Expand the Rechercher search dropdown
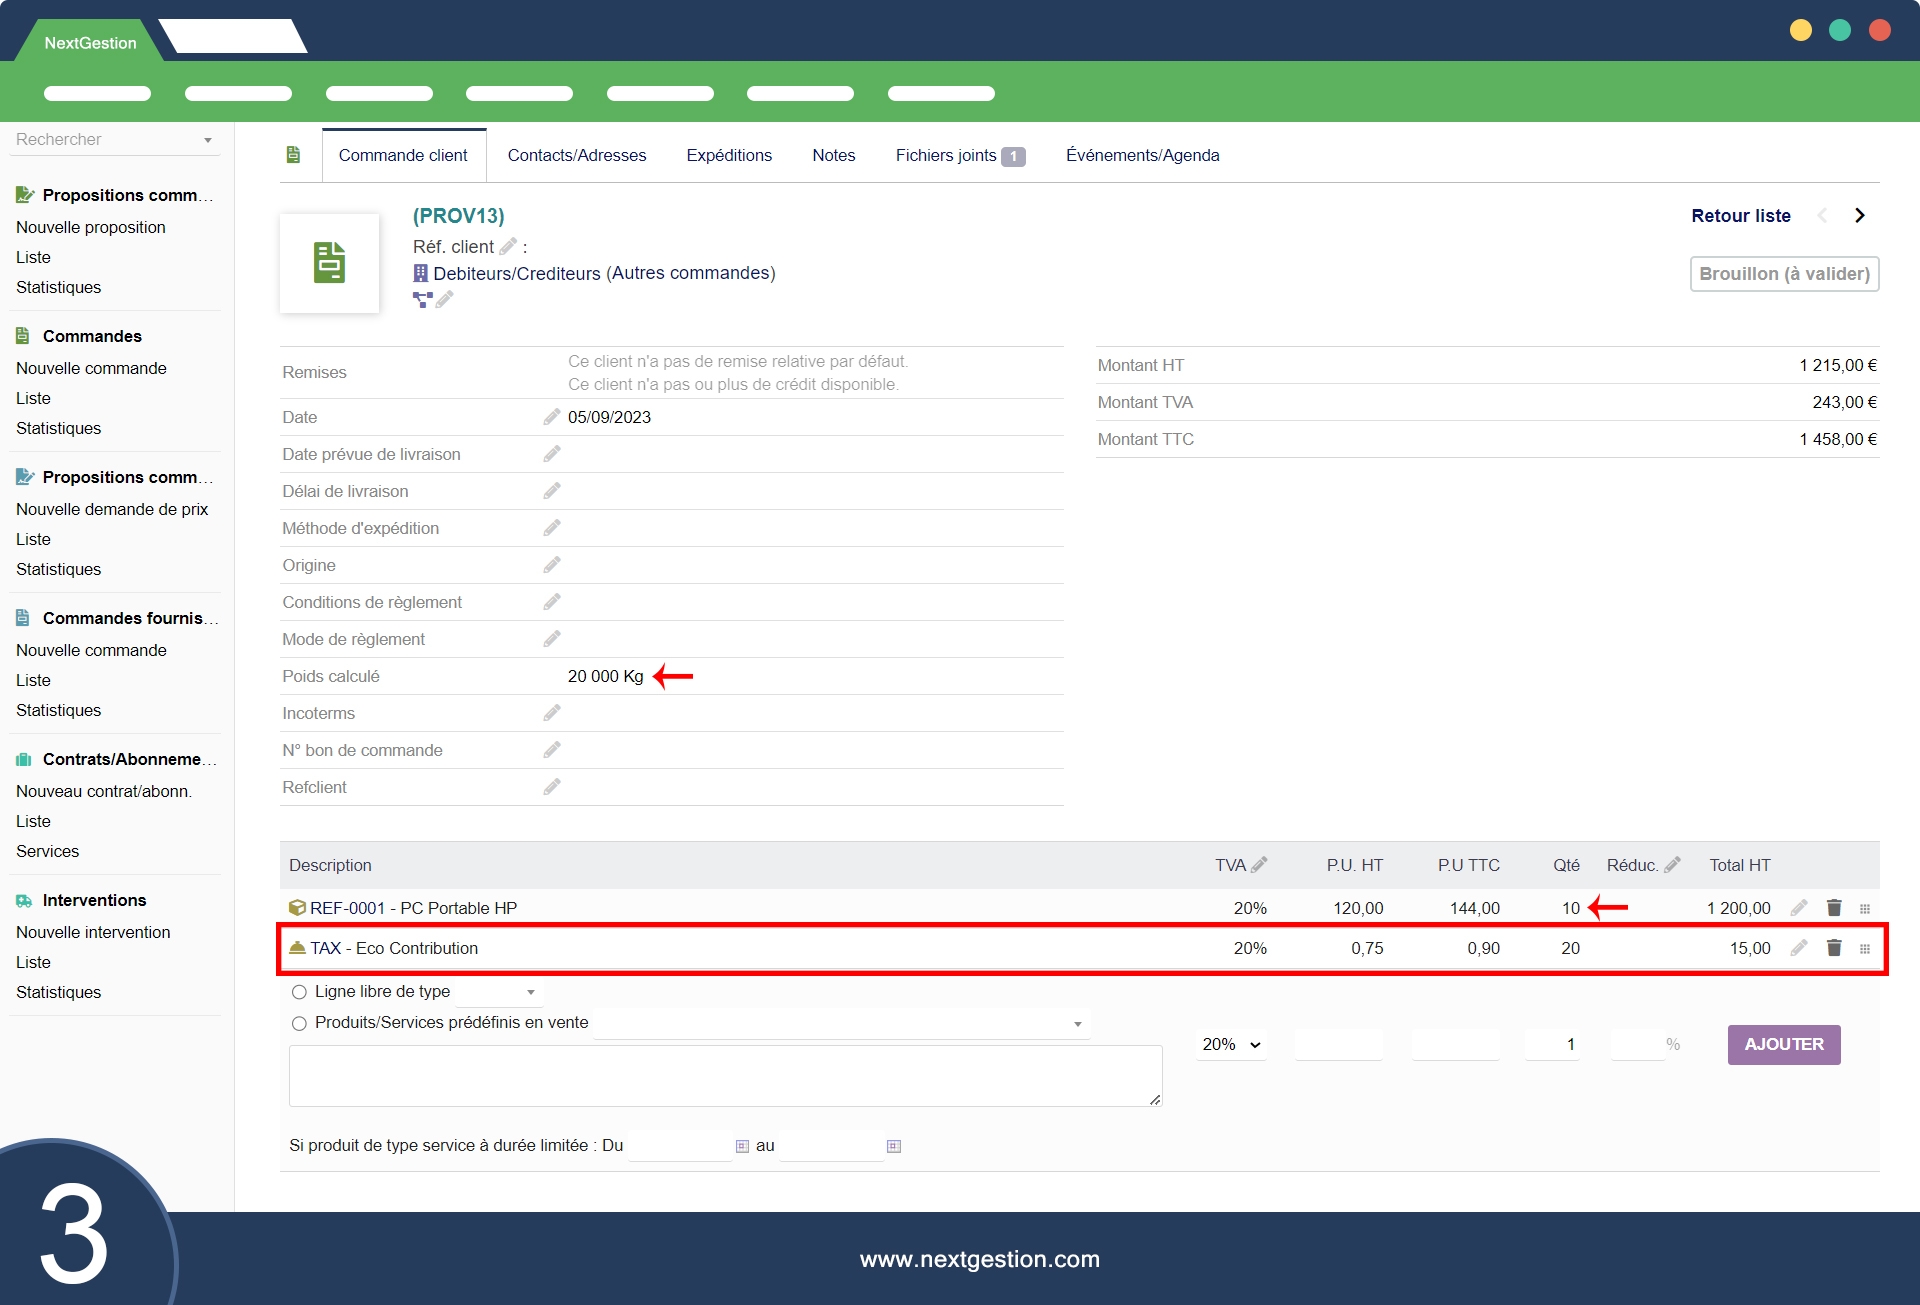 [208, 140]
